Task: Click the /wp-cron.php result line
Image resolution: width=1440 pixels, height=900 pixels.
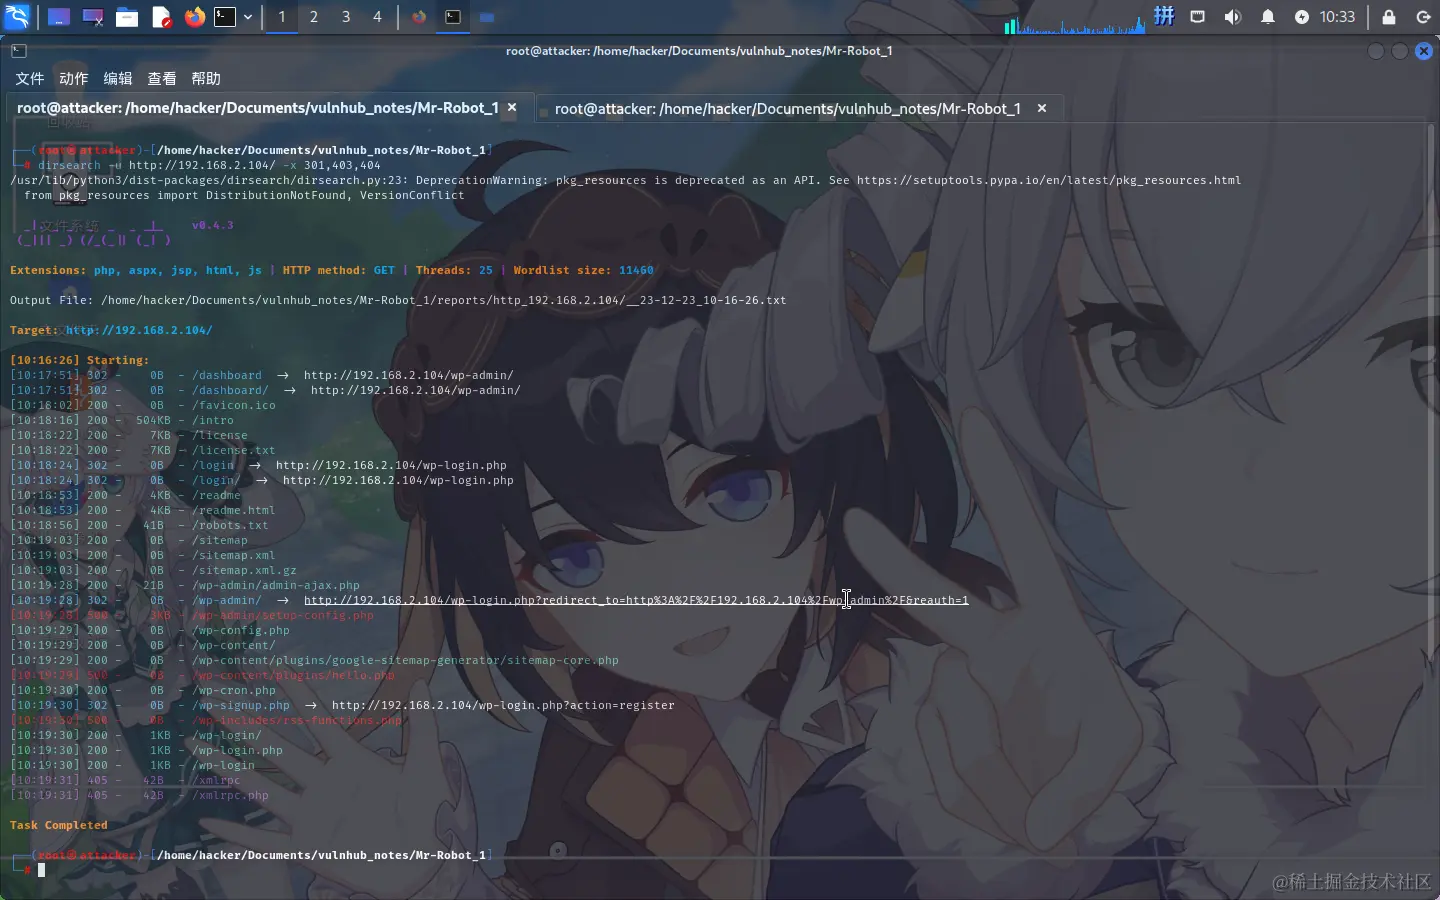Action: (x=143, y=690)
